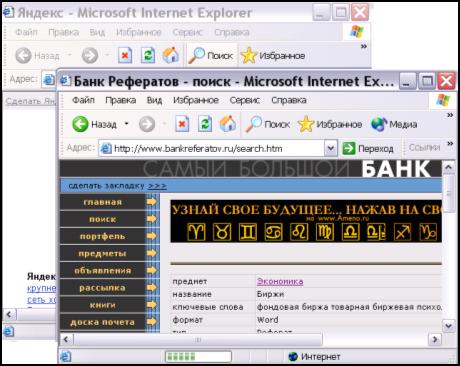Open книги sidebar link

(103, 305)
